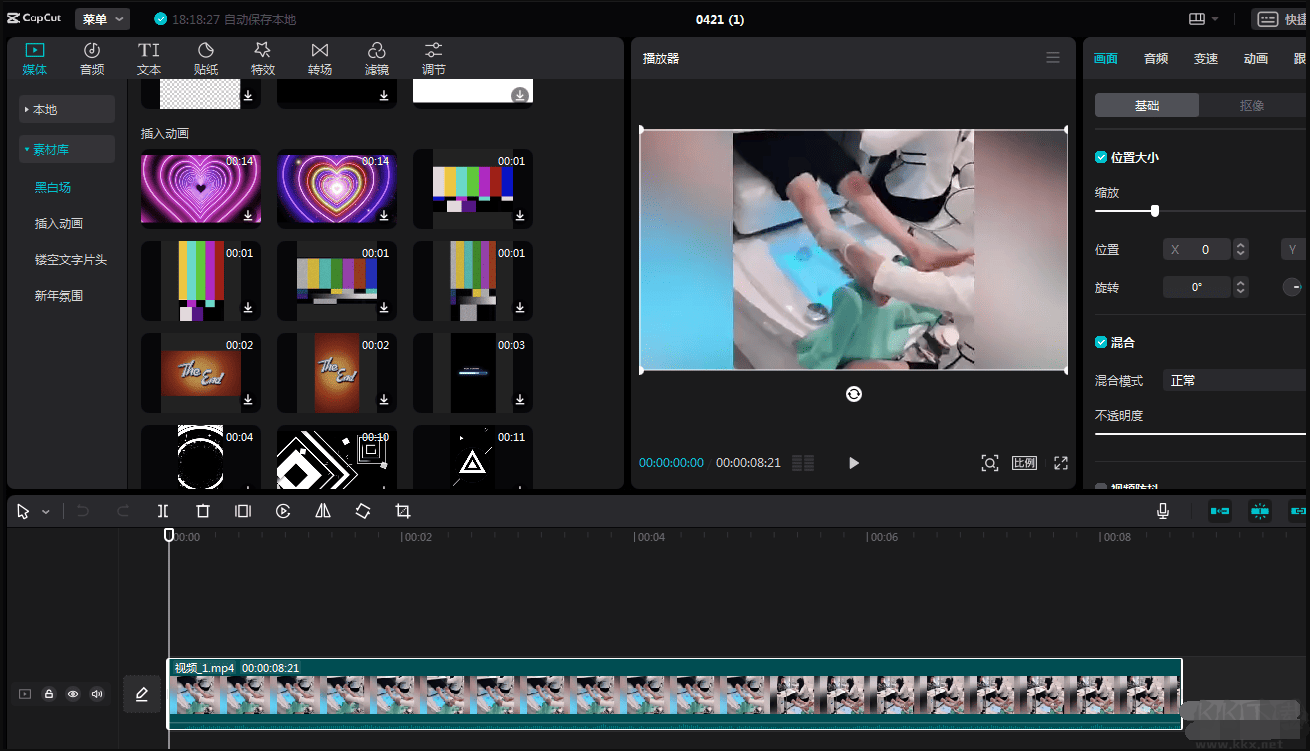Image resolution: width=1310 pixels, height=751 pixels.
Task: Select the 抠像 sub-tab
Action: point(1252,105)
